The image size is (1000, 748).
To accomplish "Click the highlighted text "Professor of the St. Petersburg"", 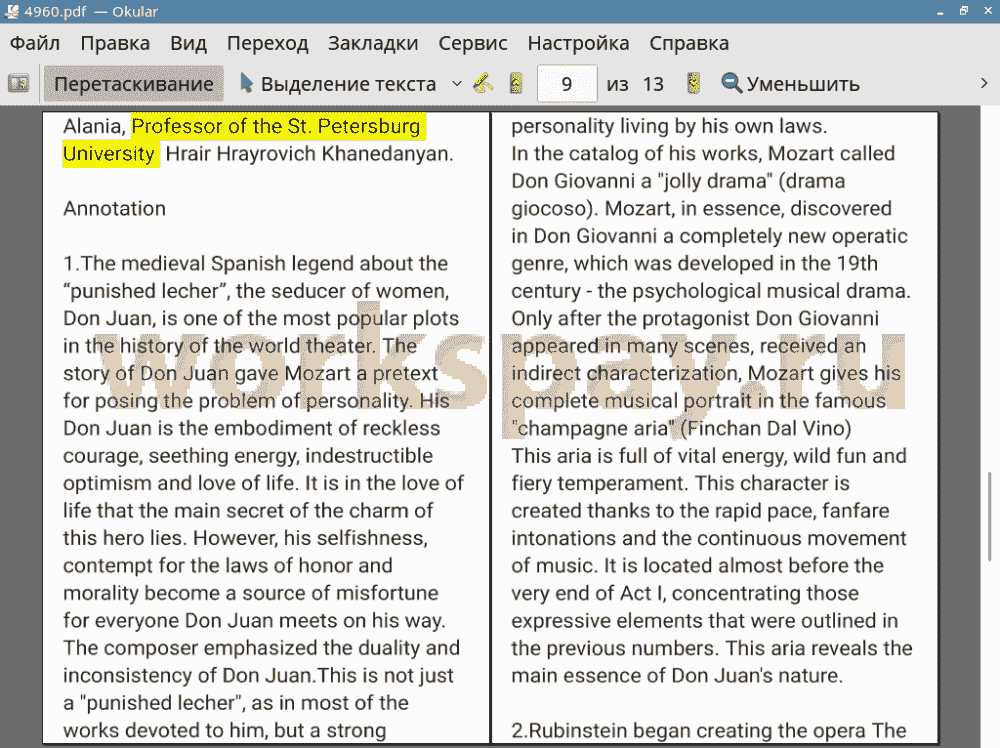I will point(276,126).
